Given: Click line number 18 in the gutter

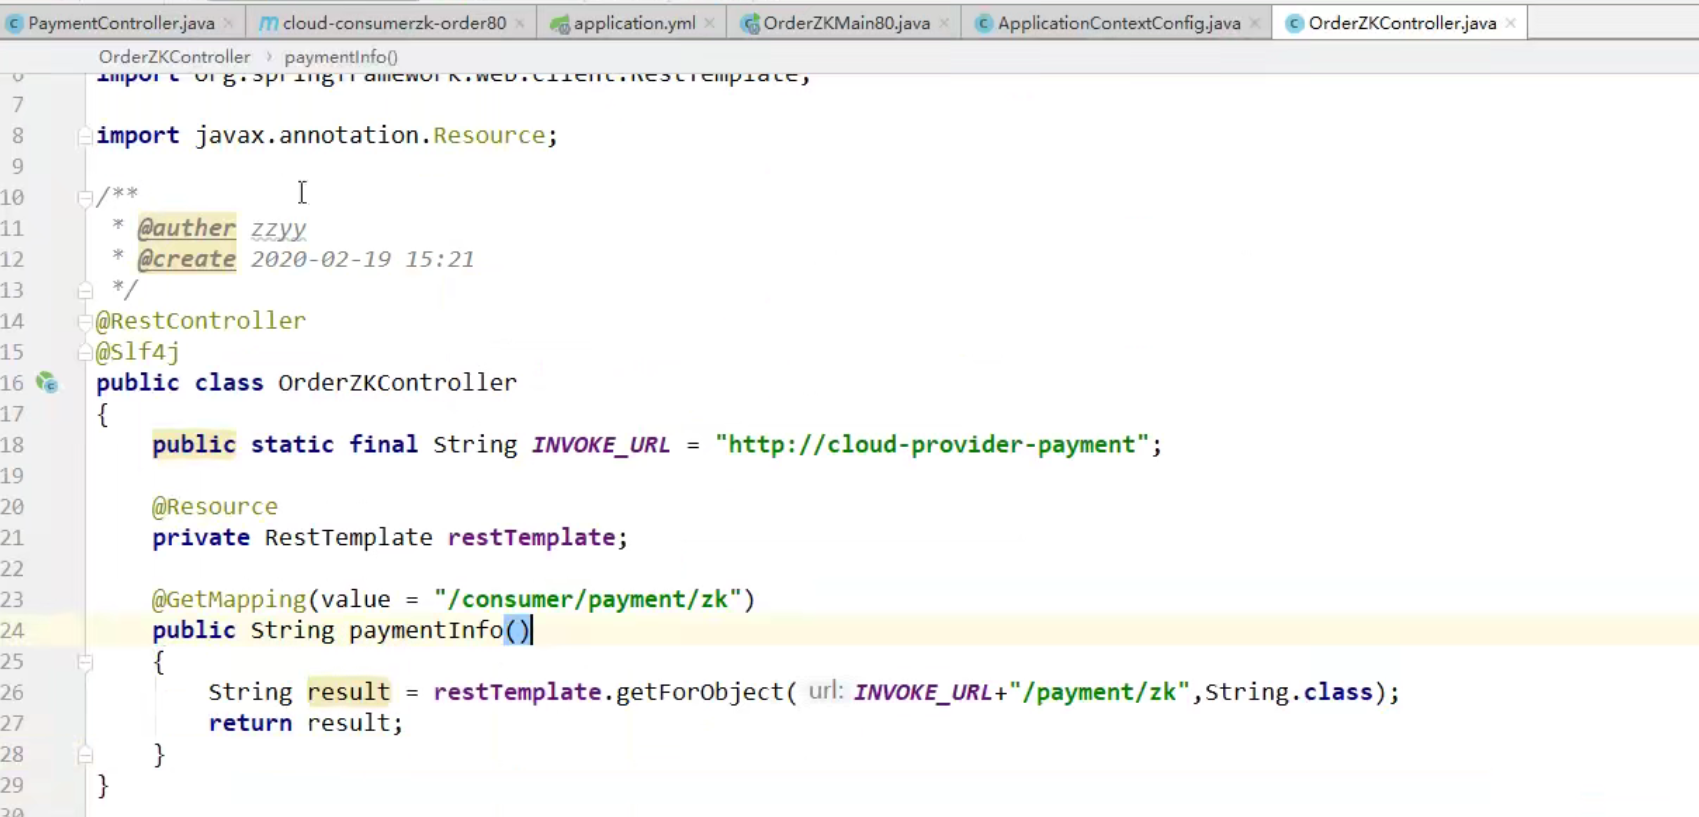Looking at the screenshot, I should pyautogui.click(x=12, y=445).
